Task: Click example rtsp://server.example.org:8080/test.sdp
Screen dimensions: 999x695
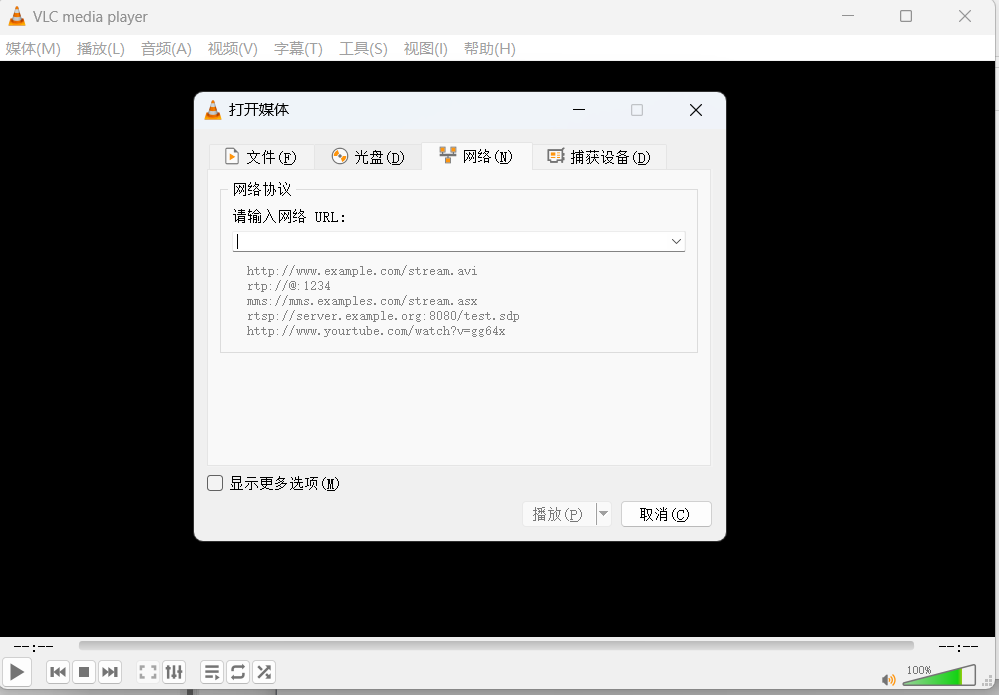Action: click(383, 316)
